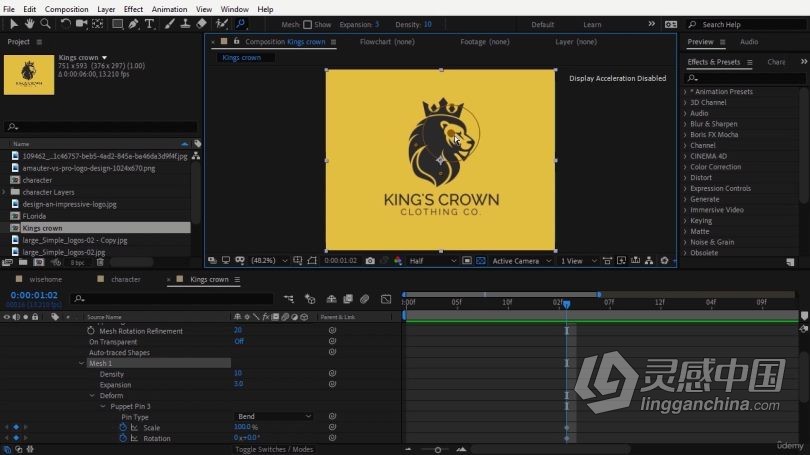810x455 pixels.
Task: Switch to the Audio panel tab
Action: tap(749, 42)
